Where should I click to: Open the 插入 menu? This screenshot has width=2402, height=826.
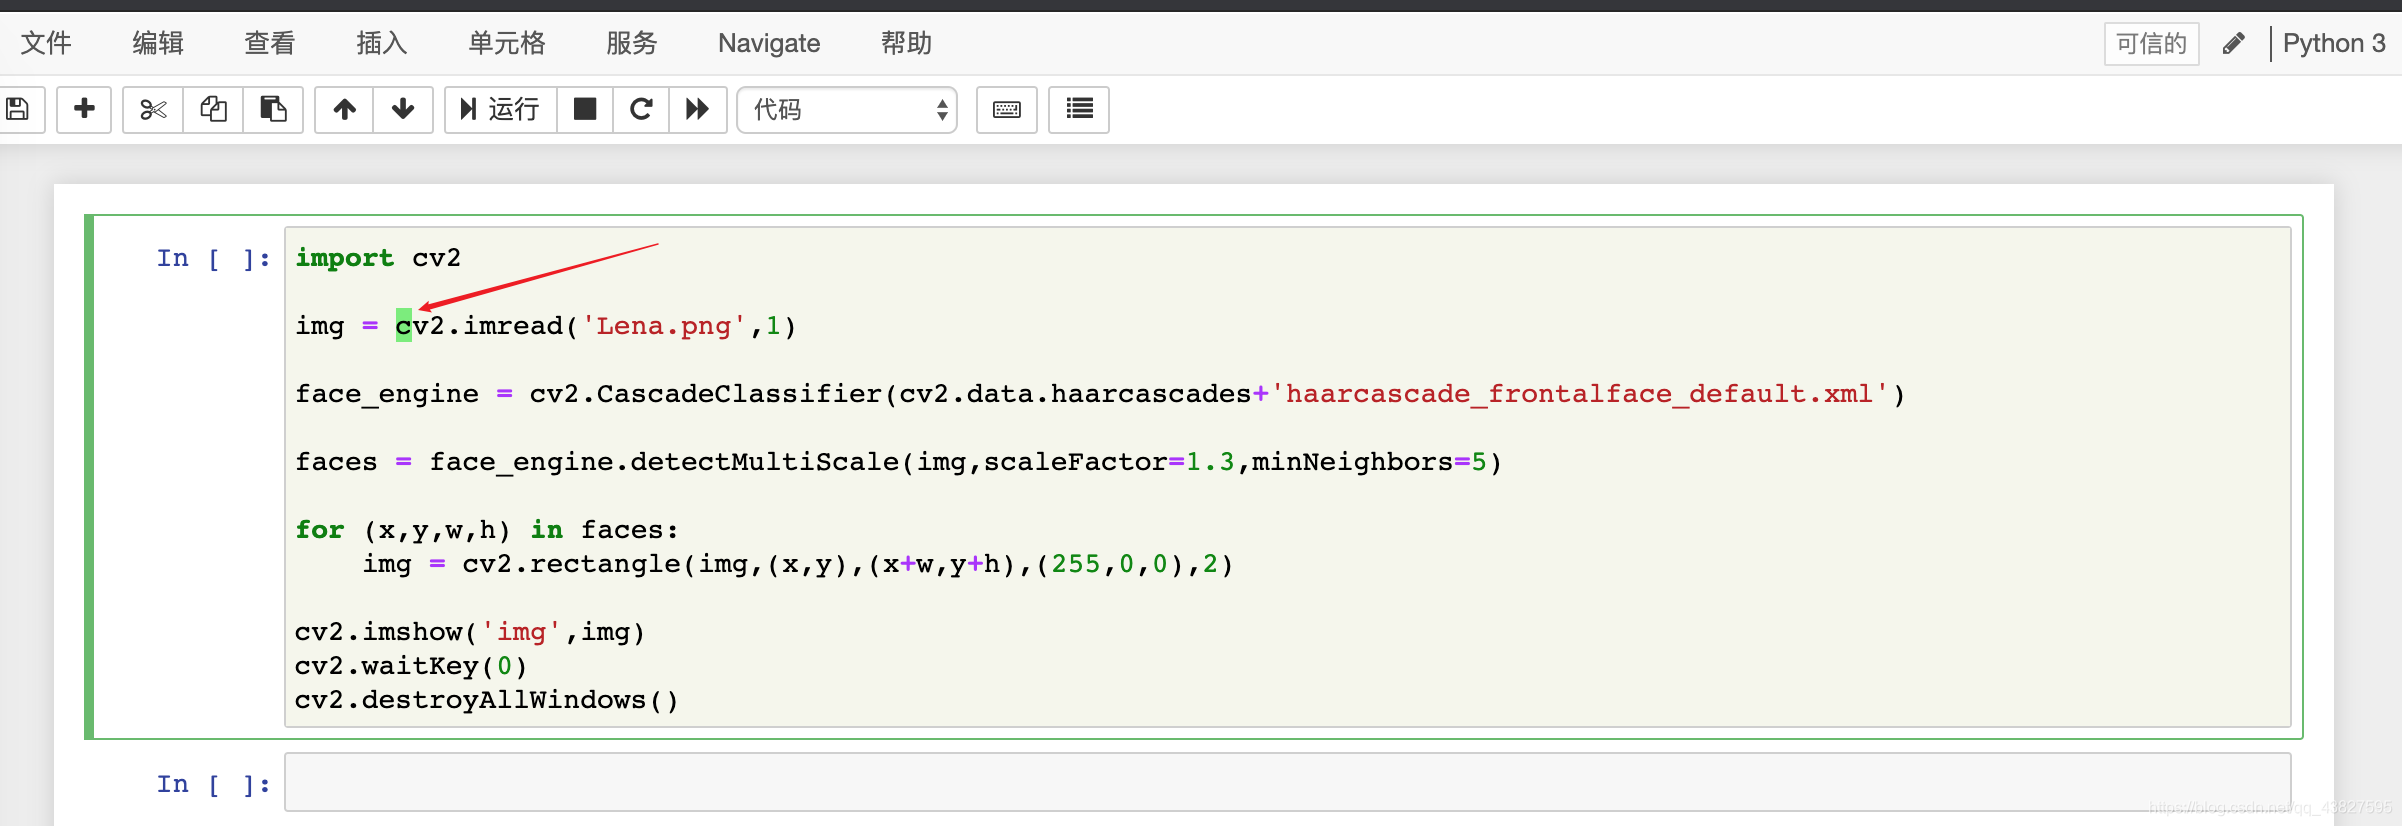[382, 43]
